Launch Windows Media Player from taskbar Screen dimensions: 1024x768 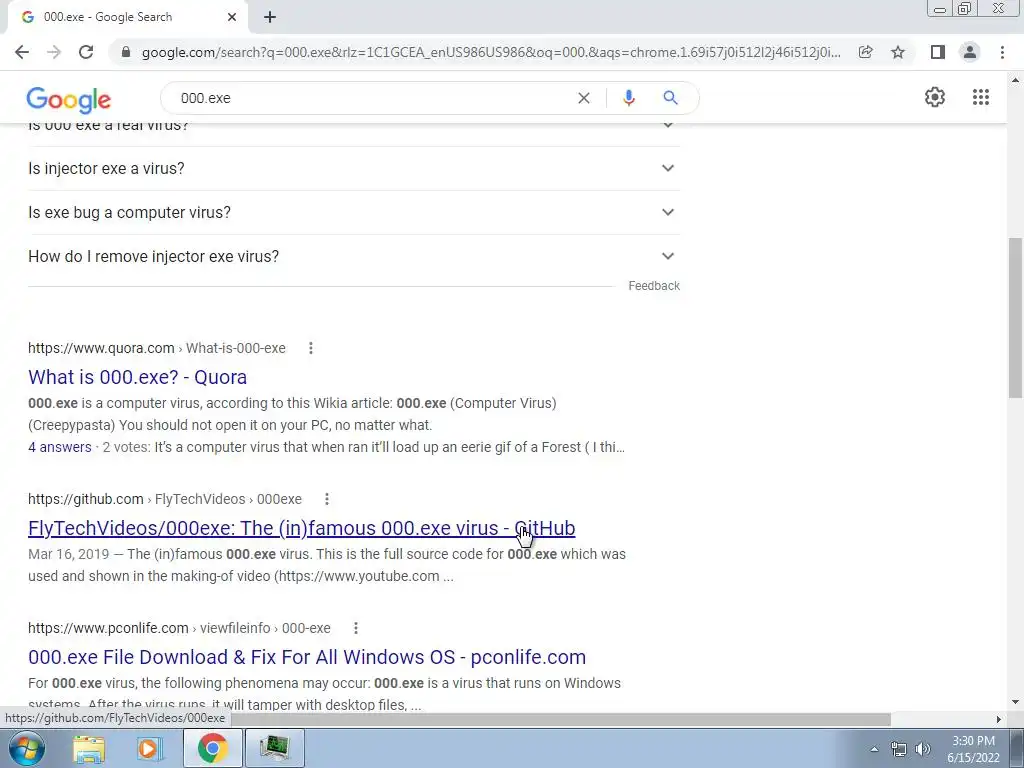click(x=150, y=748)
